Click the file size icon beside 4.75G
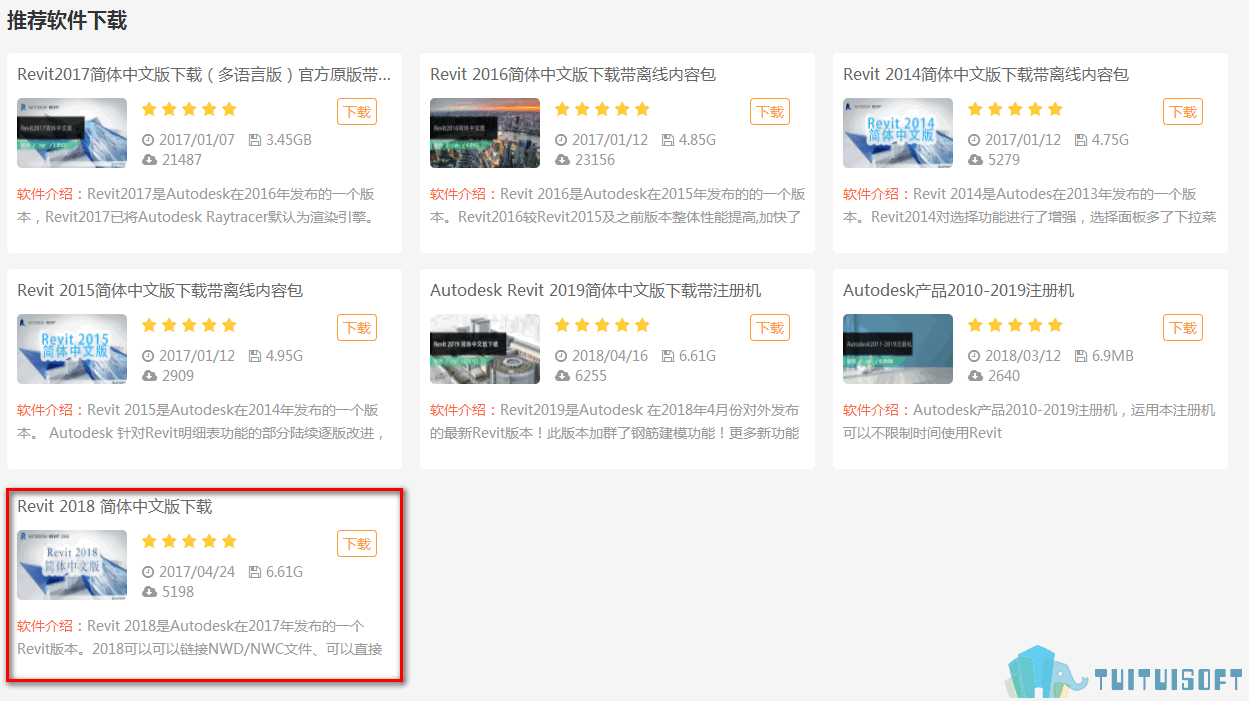The width and height of the screenshot is (1249, 701). 1081,140
